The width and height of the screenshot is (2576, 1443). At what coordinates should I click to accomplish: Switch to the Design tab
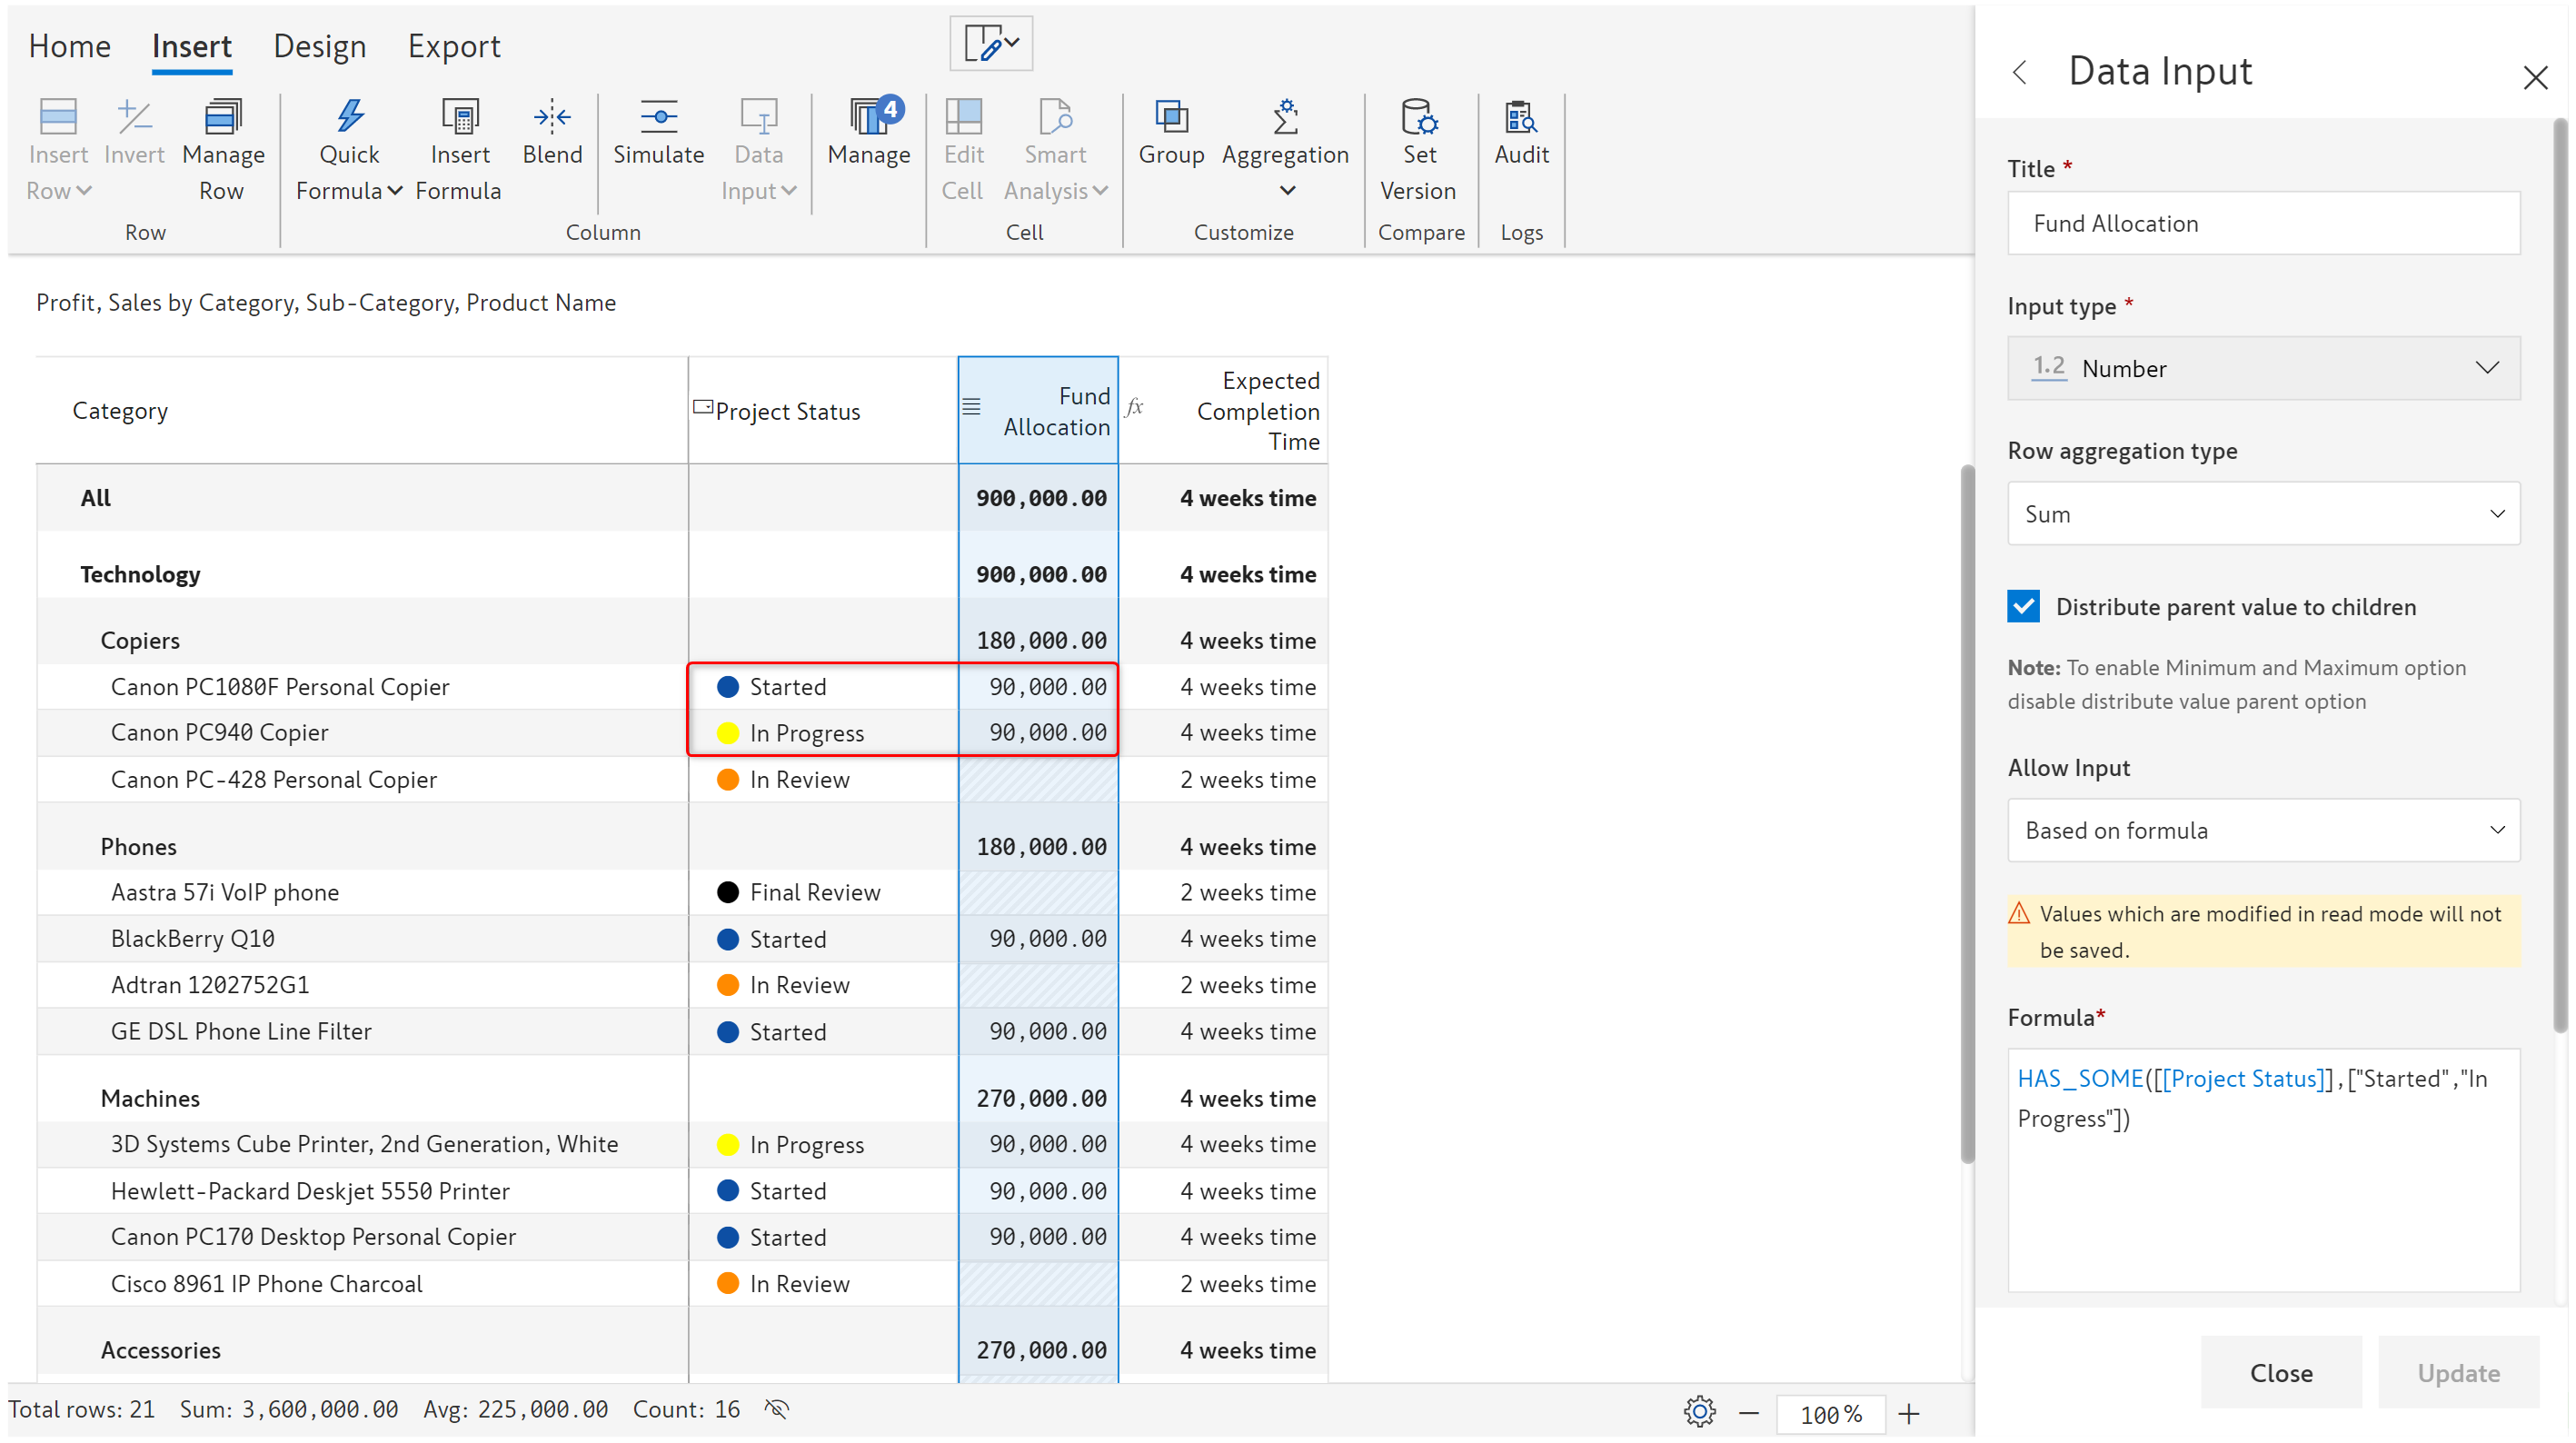coord(319,46)
